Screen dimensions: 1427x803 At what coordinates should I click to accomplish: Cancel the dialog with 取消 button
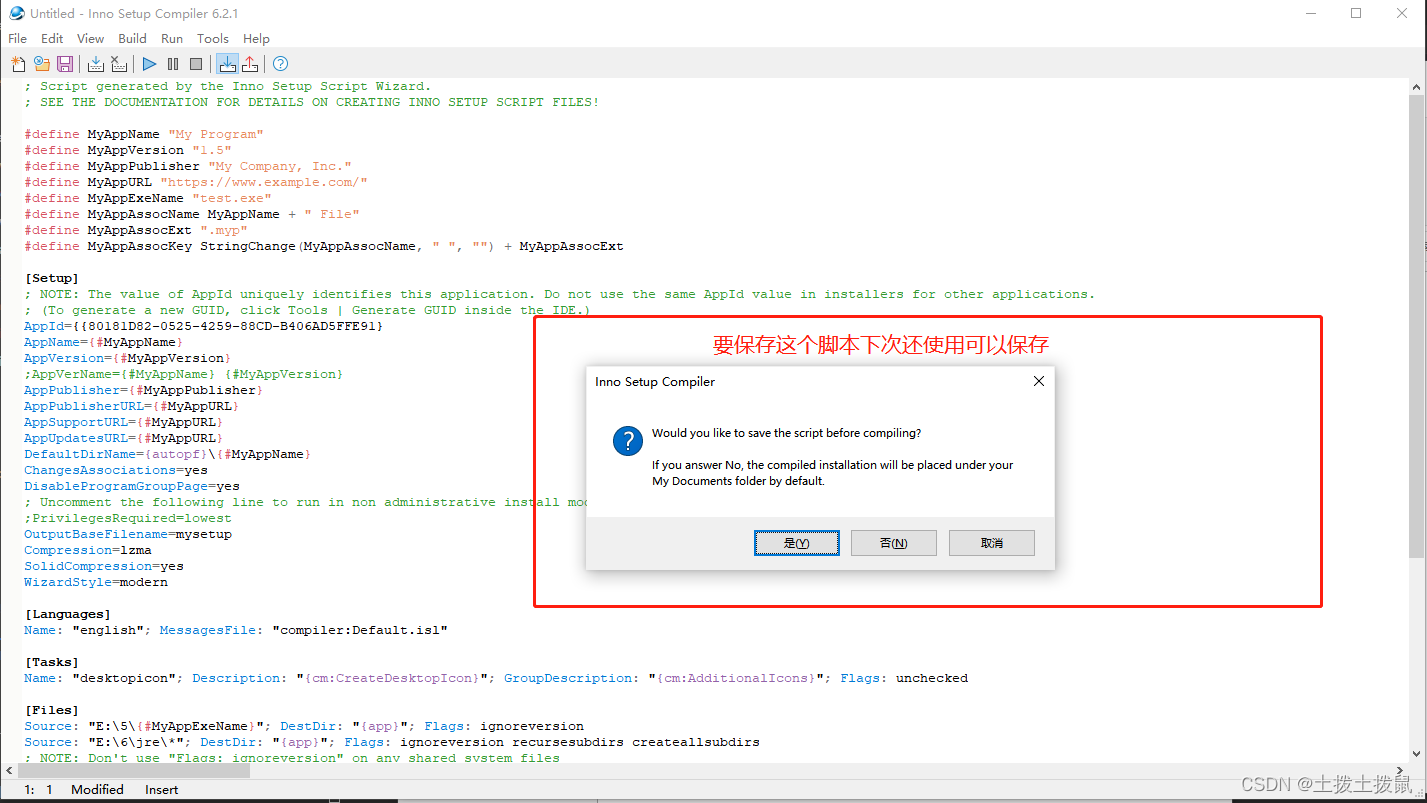tap(991, 543)
